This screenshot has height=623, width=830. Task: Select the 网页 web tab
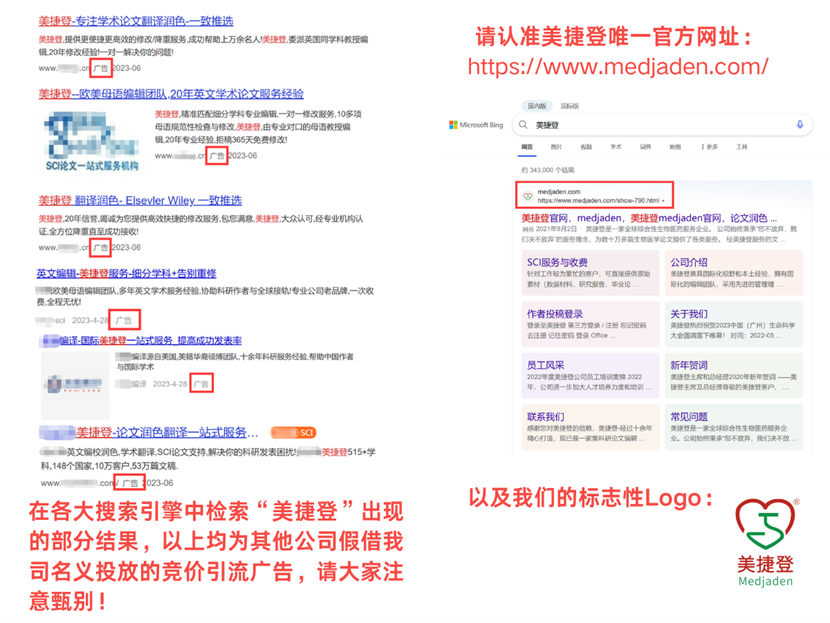[x=527, y=147]
